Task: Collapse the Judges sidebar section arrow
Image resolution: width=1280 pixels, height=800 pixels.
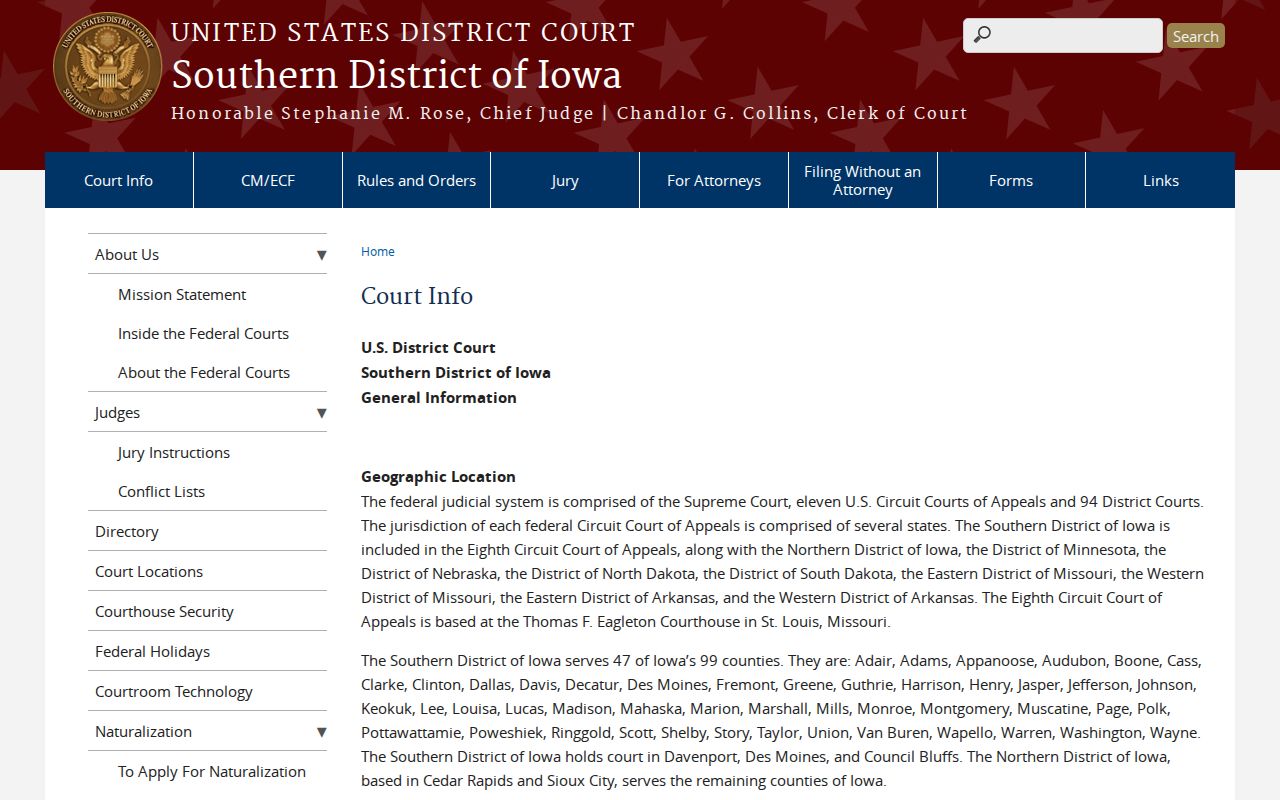Action: 321,413
